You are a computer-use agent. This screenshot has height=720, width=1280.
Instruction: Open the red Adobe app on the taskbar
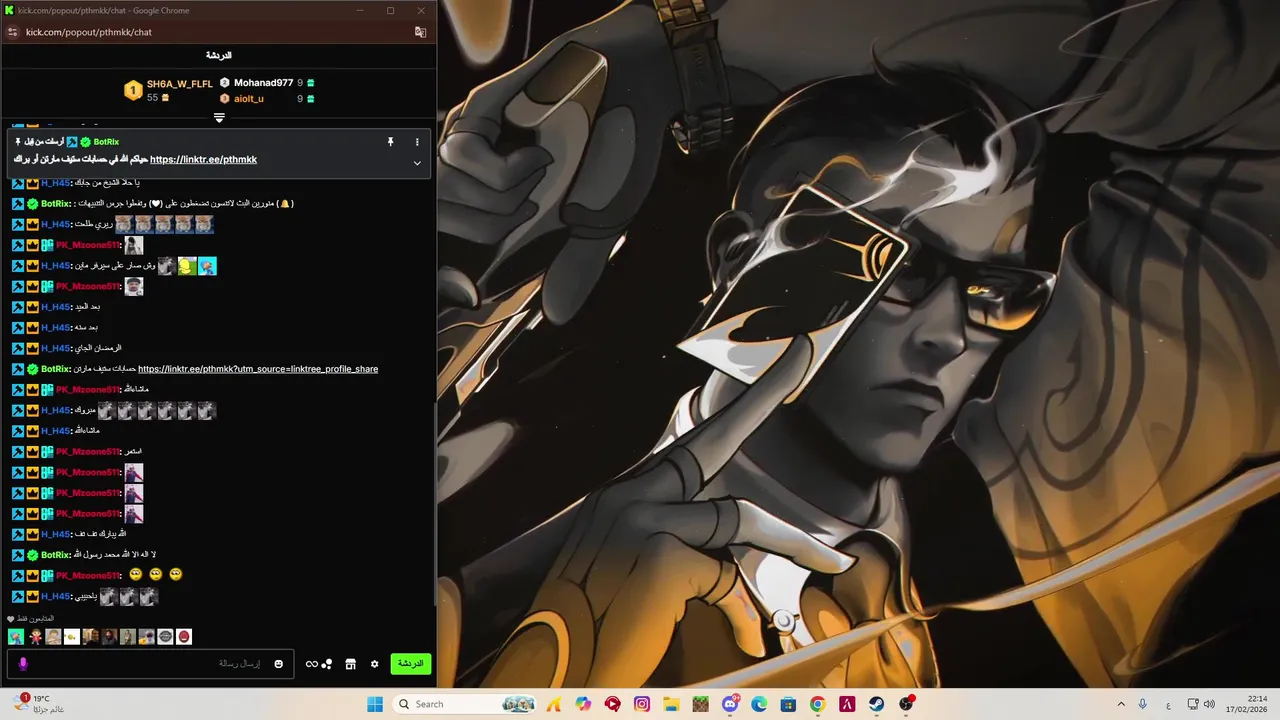point(847,704)
